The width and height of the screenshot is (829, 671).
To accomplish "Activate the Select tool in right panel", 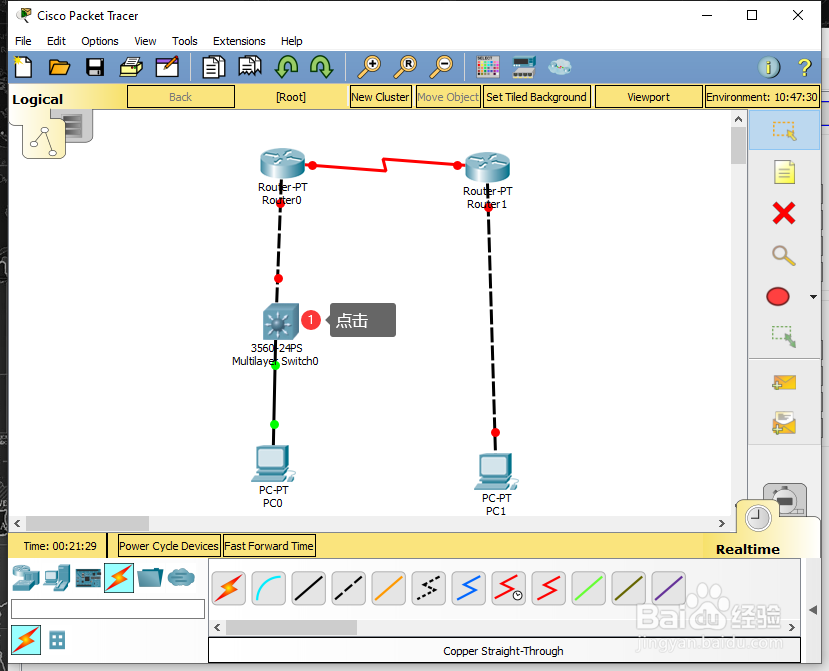I will [x=784, y=130].
